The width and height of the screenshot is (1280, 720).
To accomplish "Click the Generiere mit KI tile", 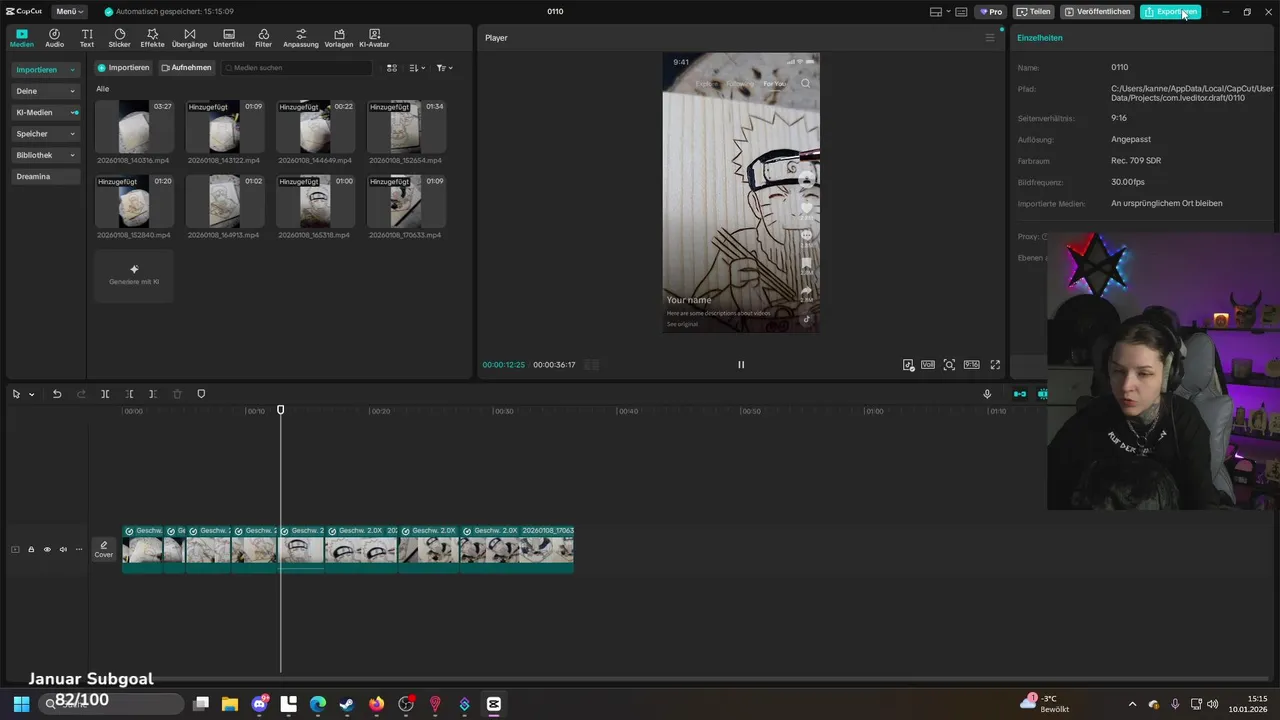I will click(134, 275).
